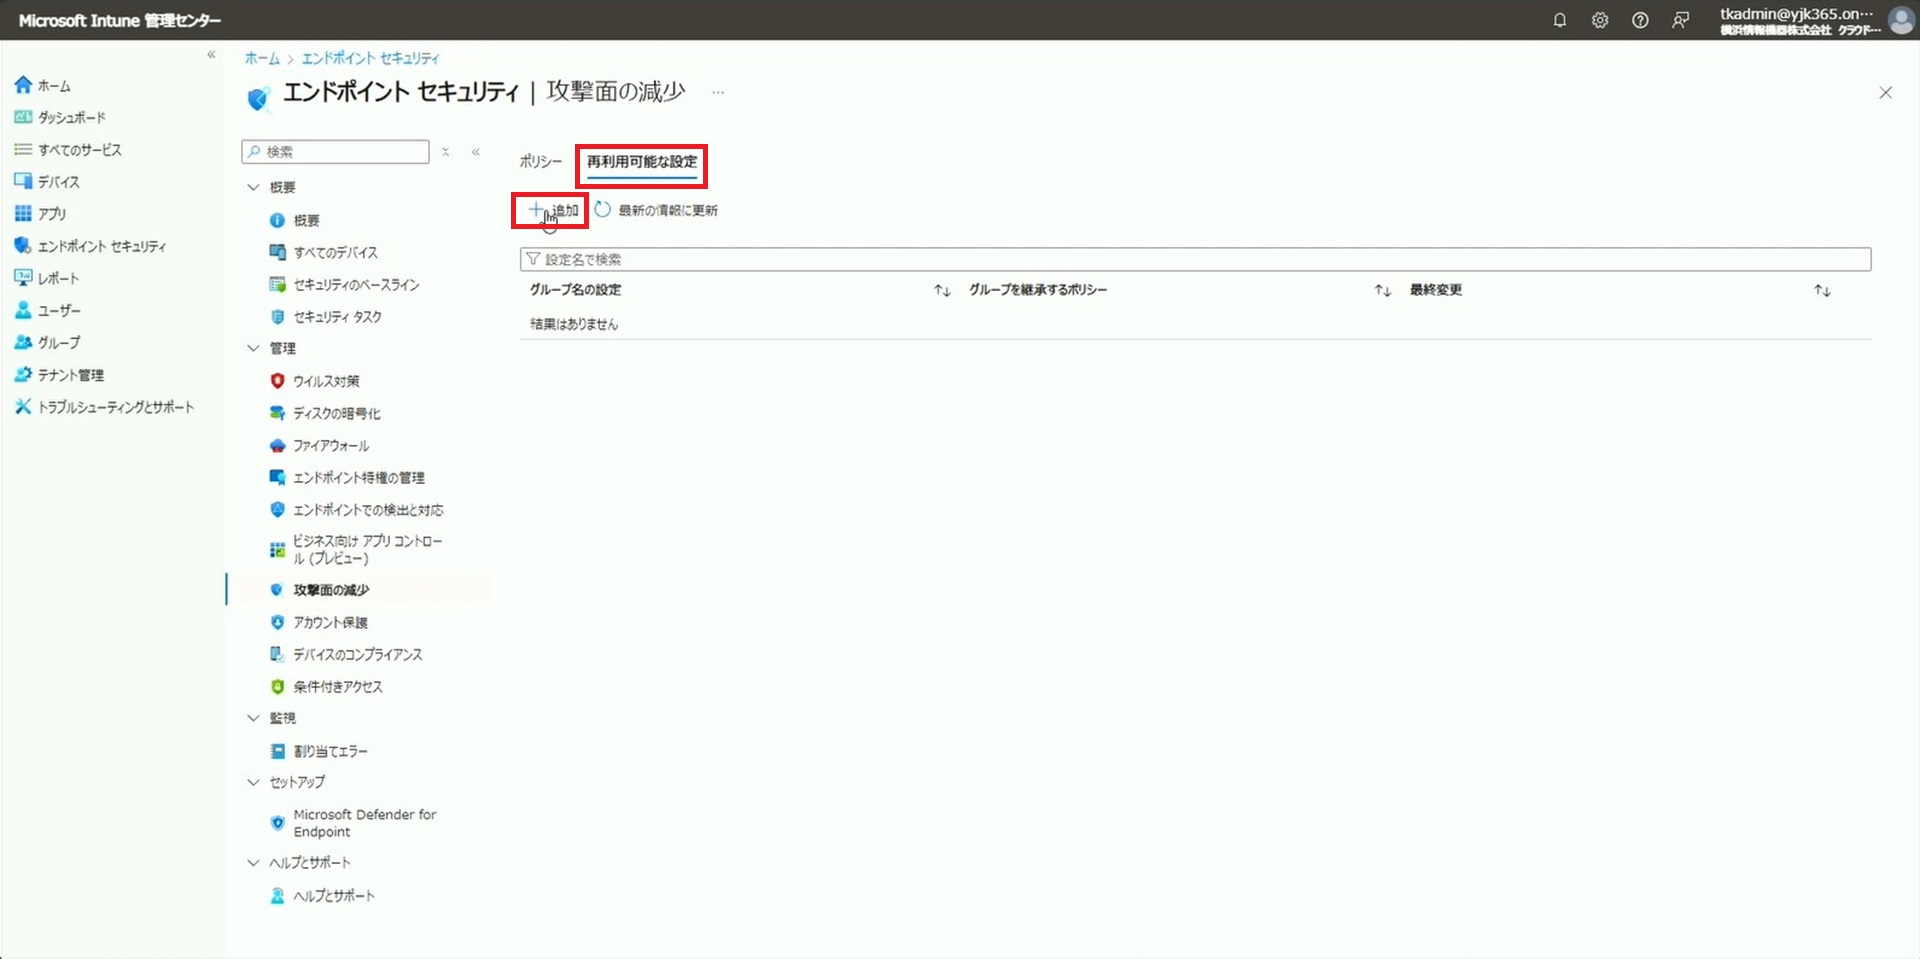1920x959 pixels.
Task: Sort by グループを継承するポリシー column arrows
Action: (x=1382, y=290)
